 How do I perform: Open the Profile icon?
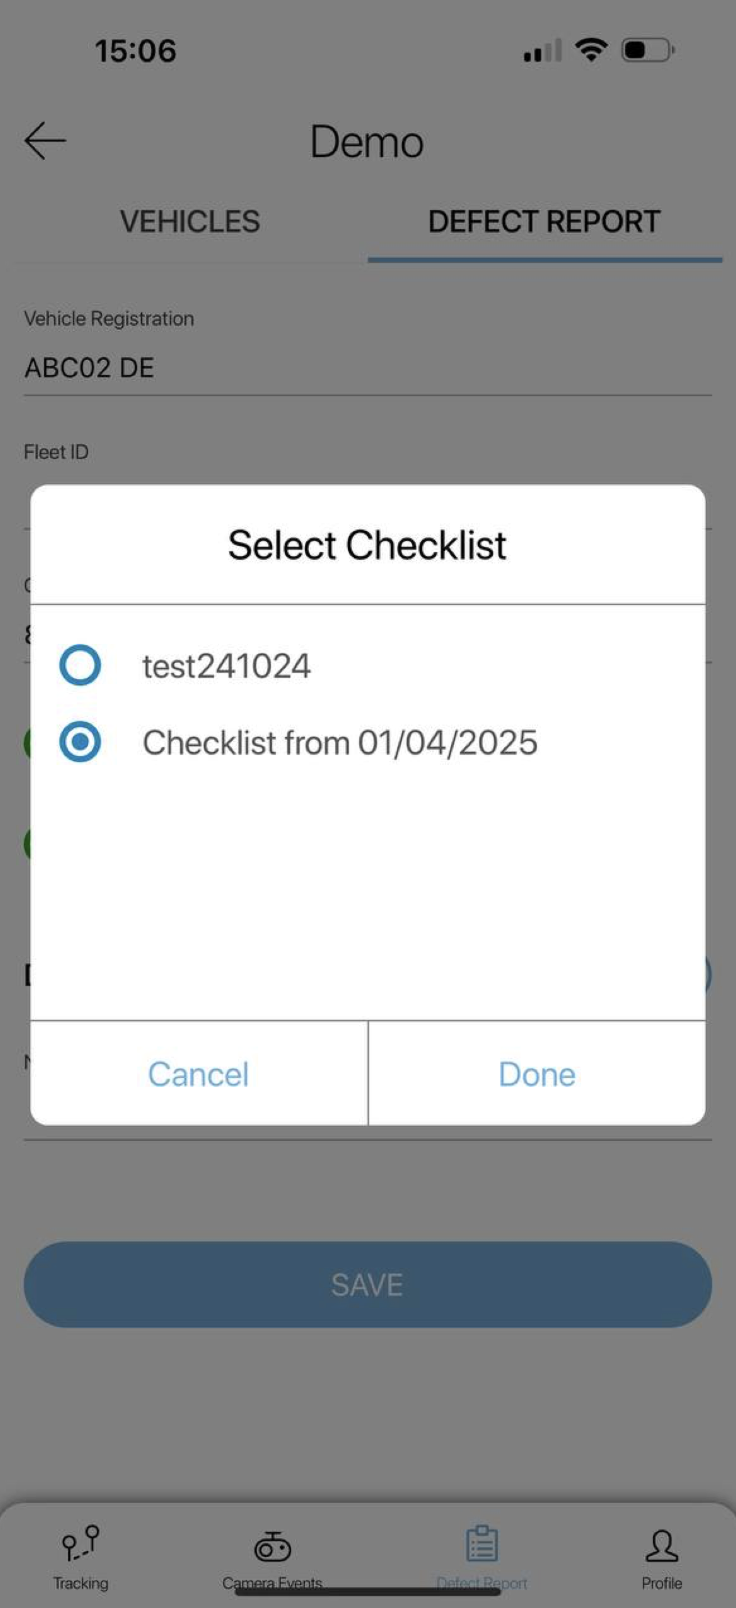click(661, 1547)
